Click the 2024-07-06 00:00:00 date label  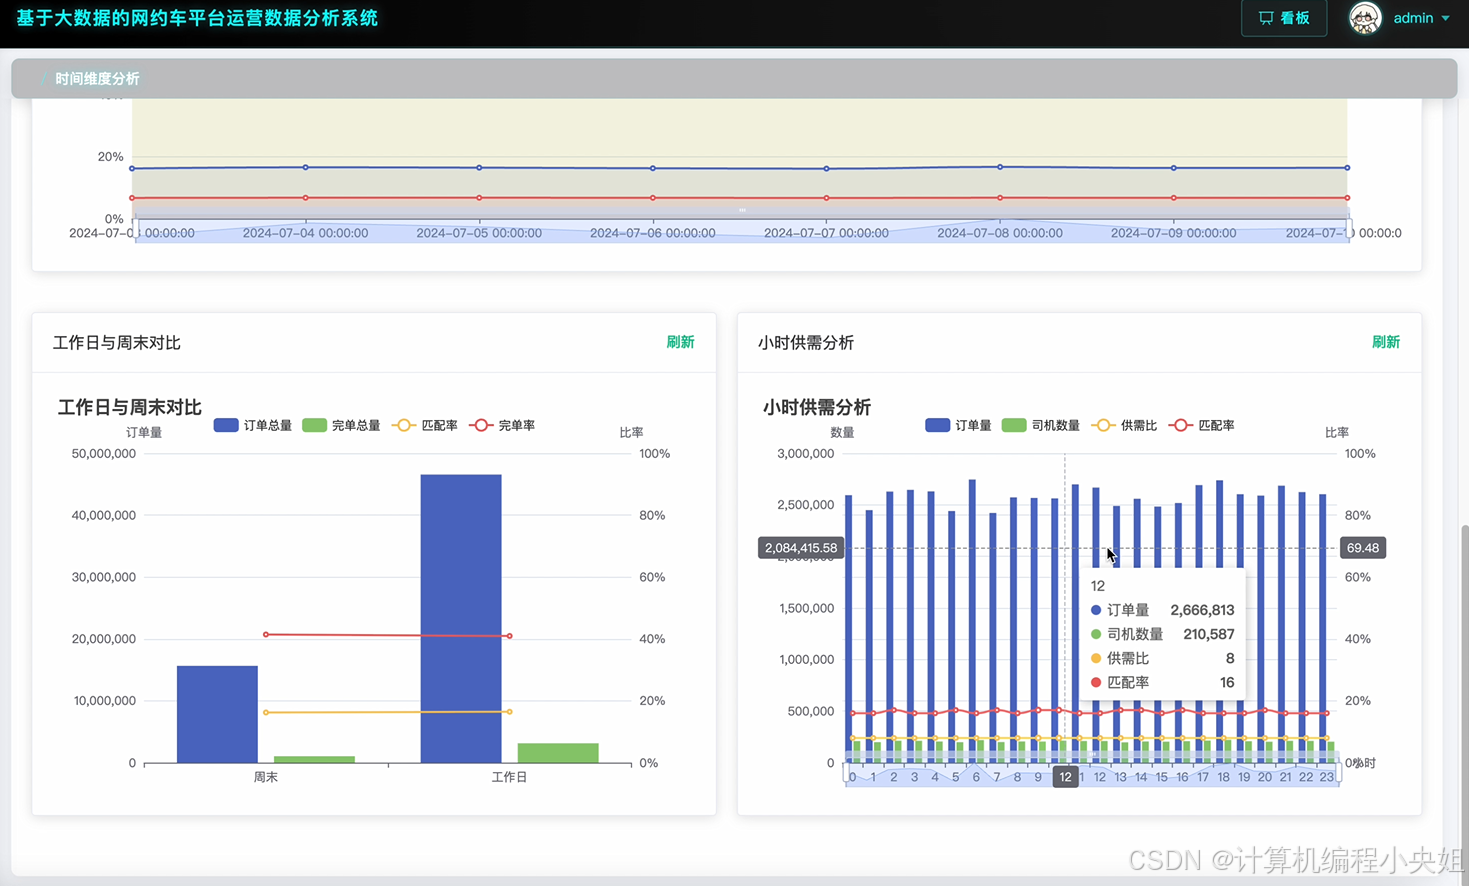653,233
